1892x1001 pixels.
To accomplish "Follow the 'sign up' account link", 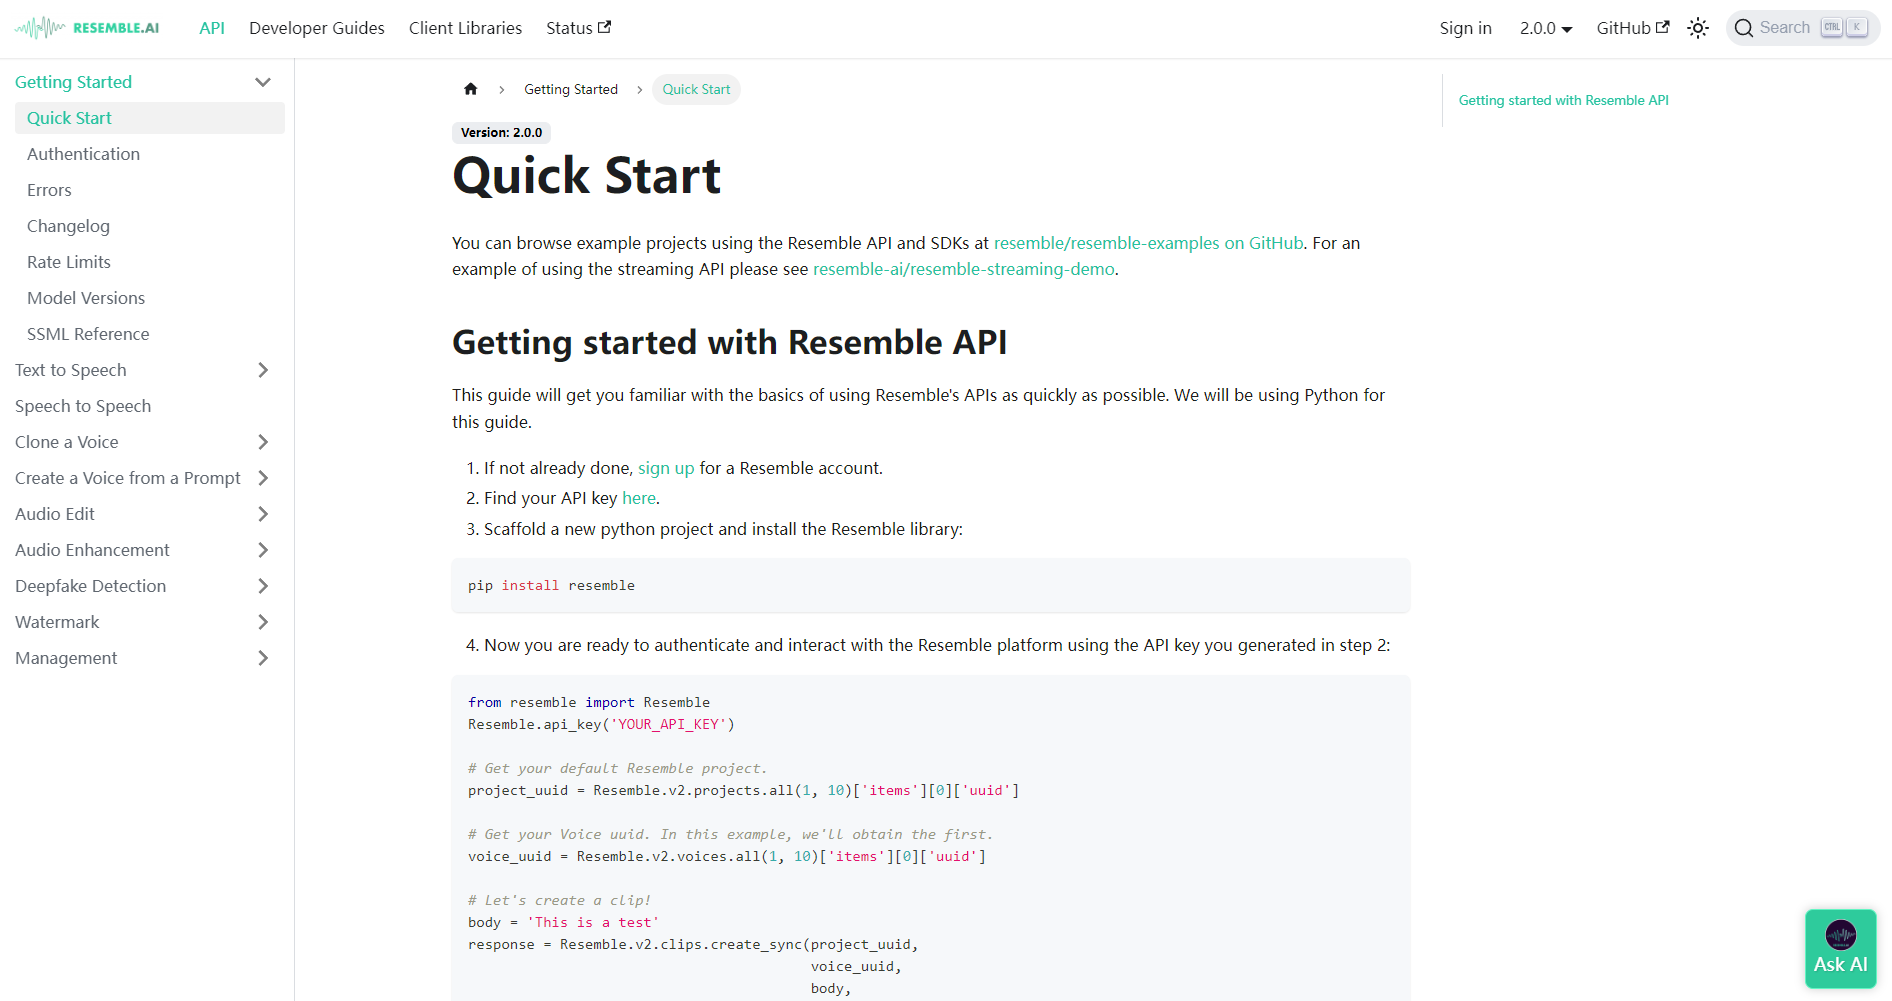I will pyautogui.click(x=666, y=468).
